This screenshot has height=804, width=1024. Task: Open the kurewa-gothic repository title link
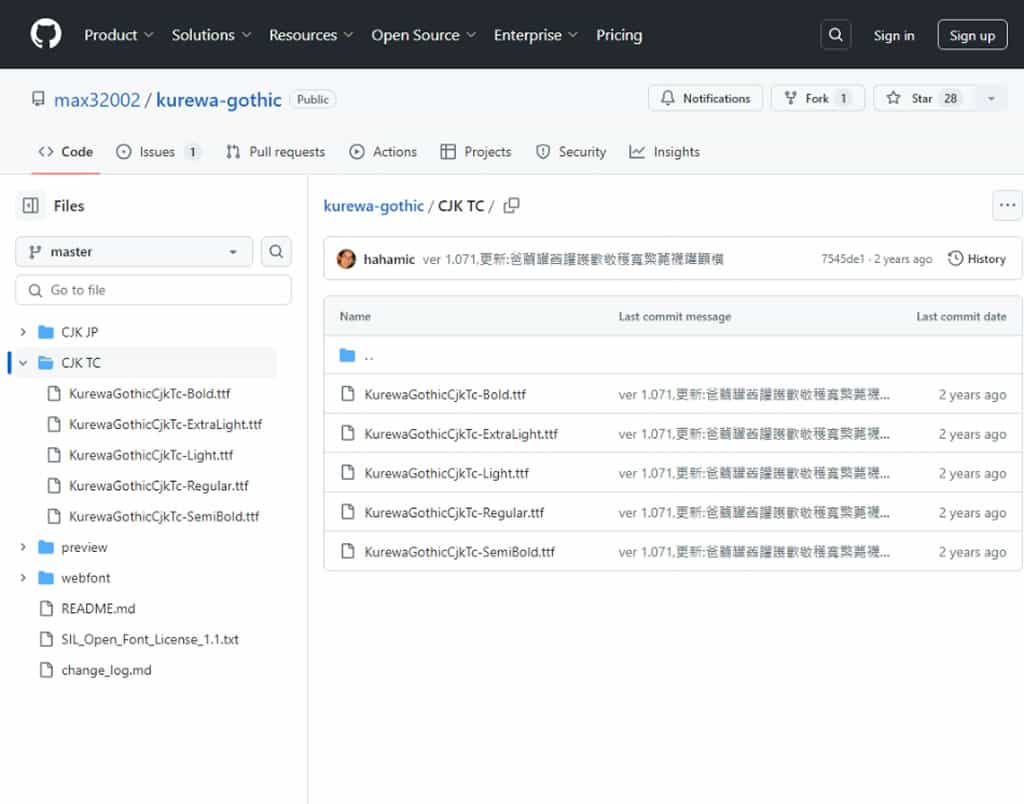click(x=219, y=100)
